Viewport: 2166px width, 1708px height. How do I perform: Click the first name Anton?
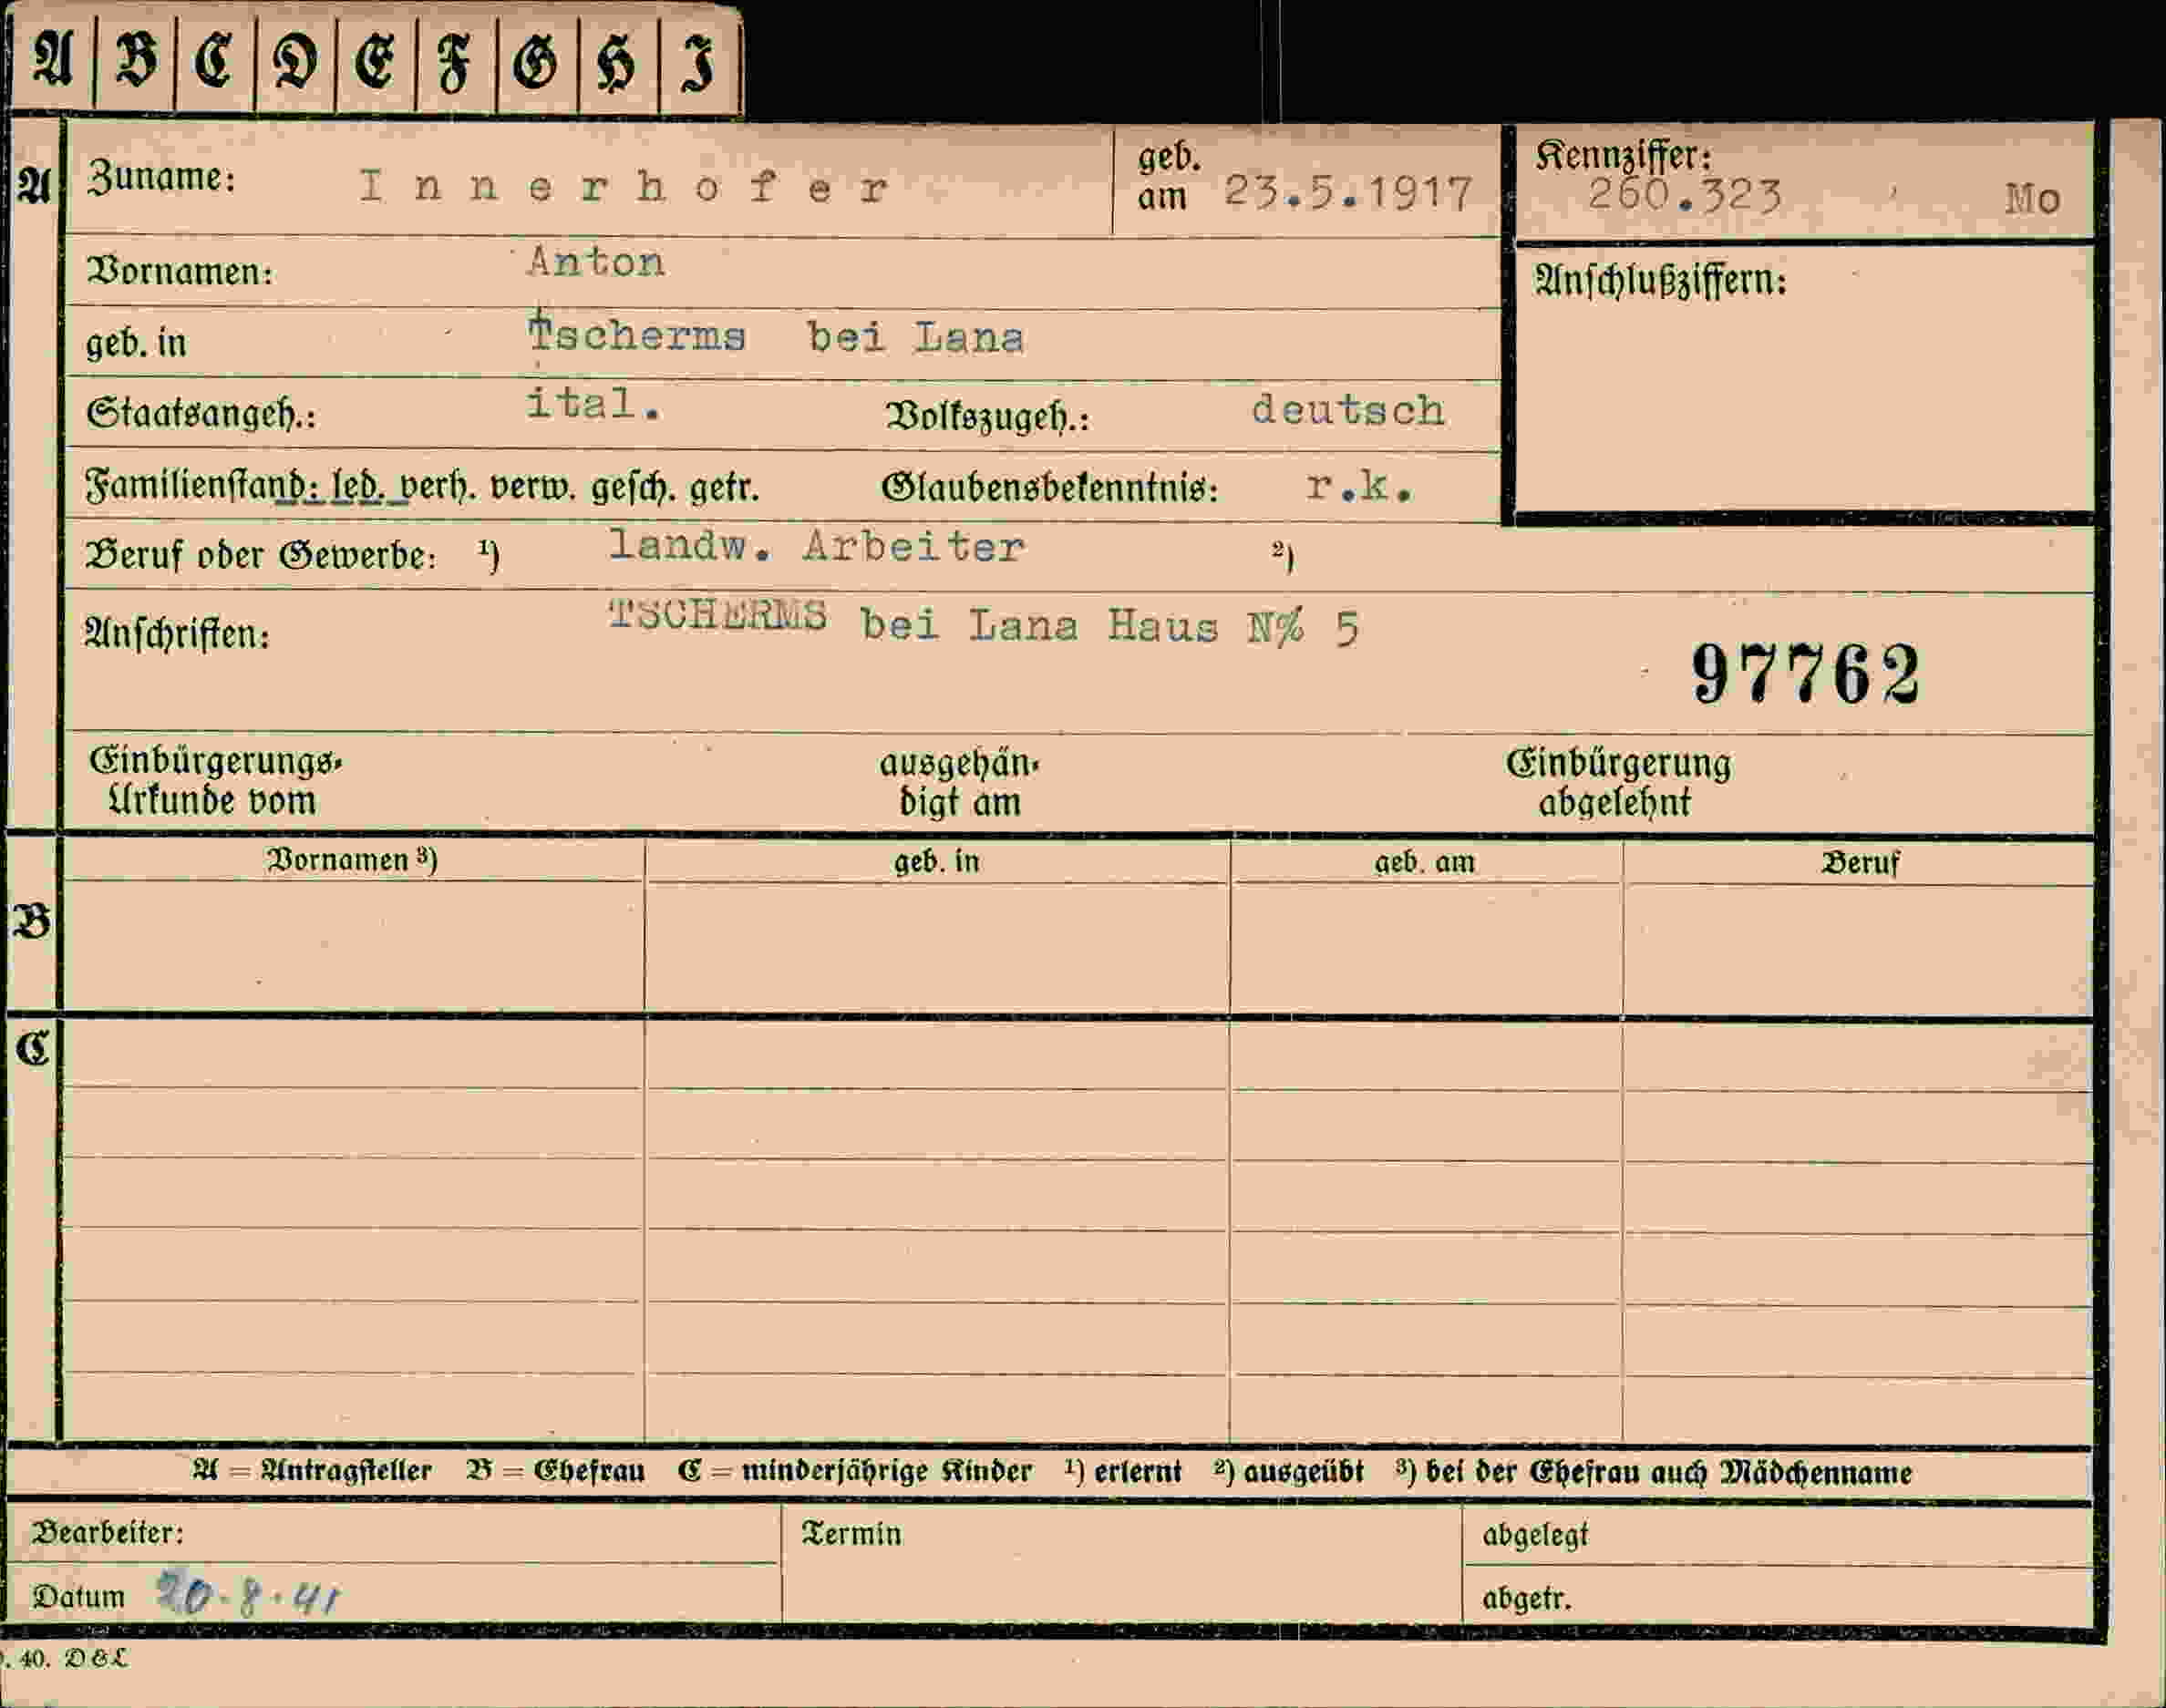(x=596, y=262)
